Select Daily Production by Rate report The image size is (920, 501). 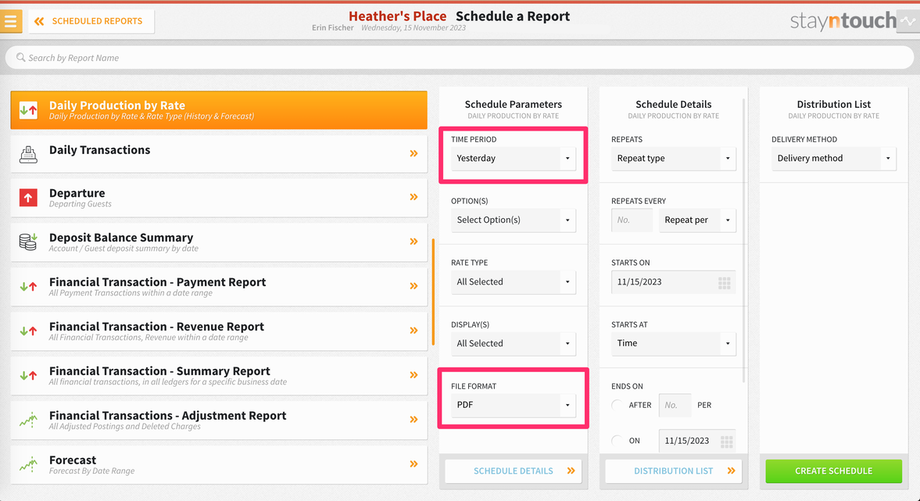[219, 110]
